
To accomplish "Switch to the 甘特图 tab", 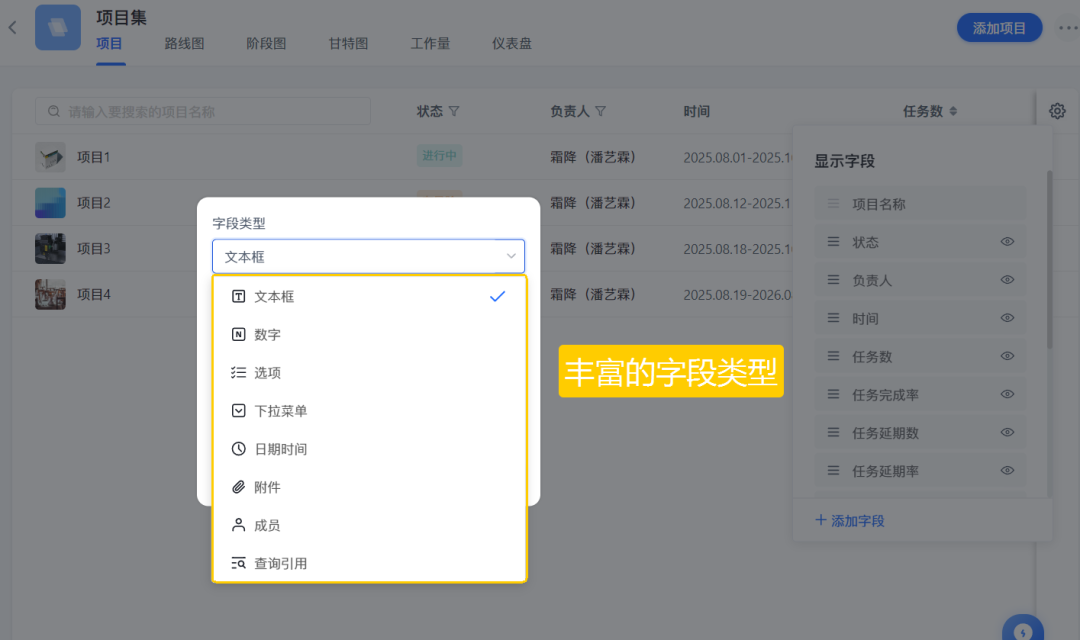I will point(348,44).
